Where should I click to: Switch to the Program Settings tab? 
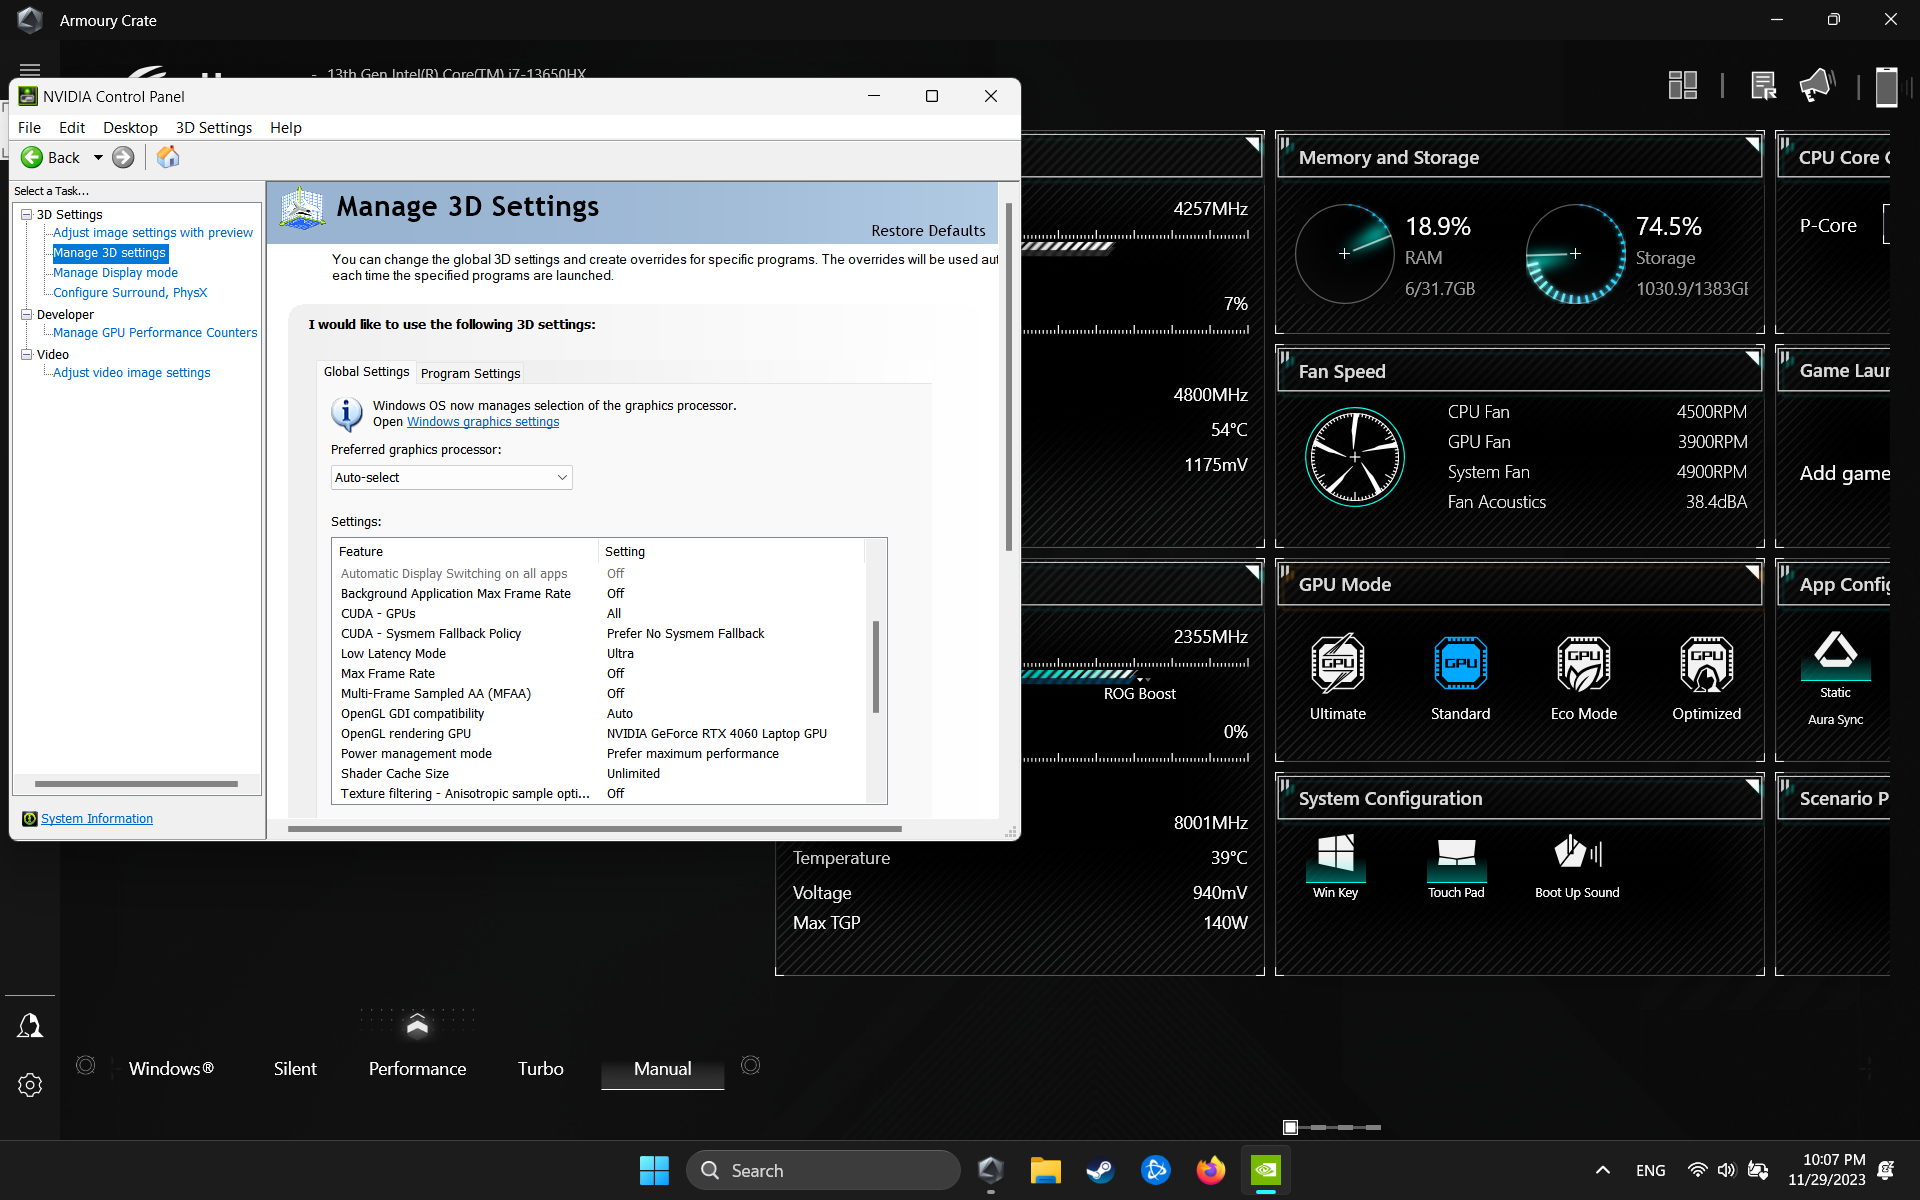point(470,373)
